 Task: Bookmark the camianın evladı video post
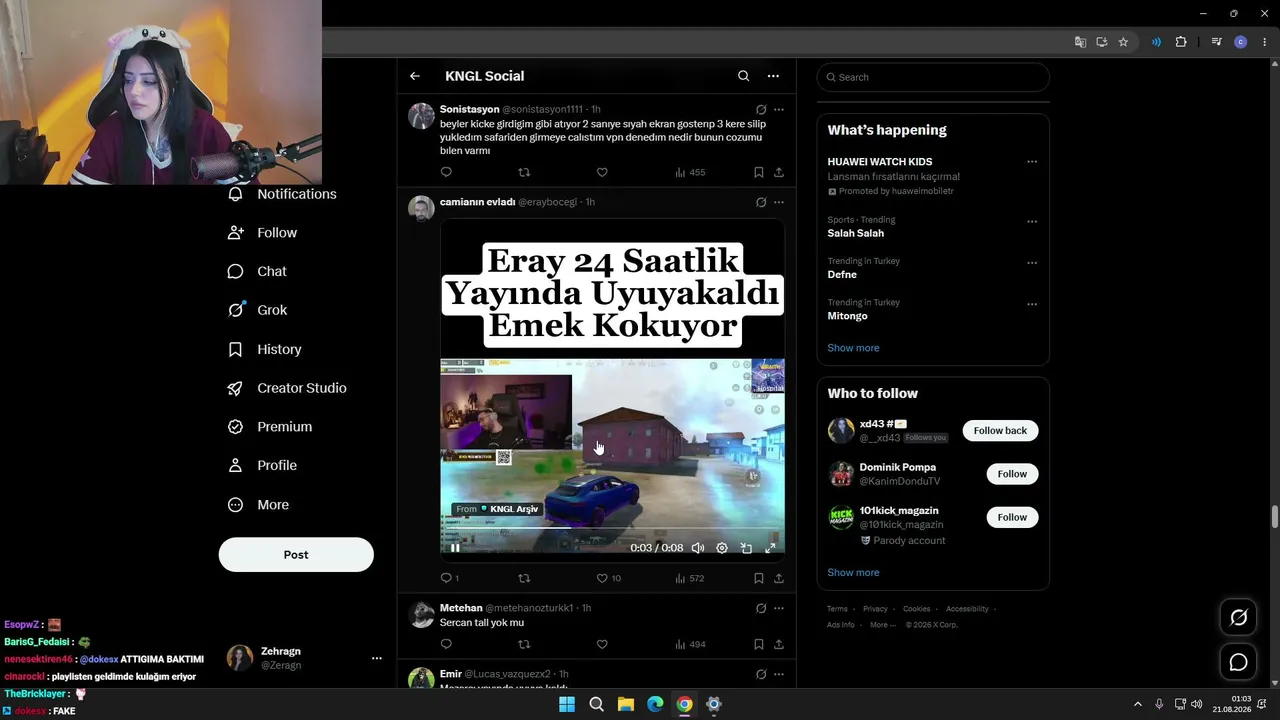(x=759, y=578)
